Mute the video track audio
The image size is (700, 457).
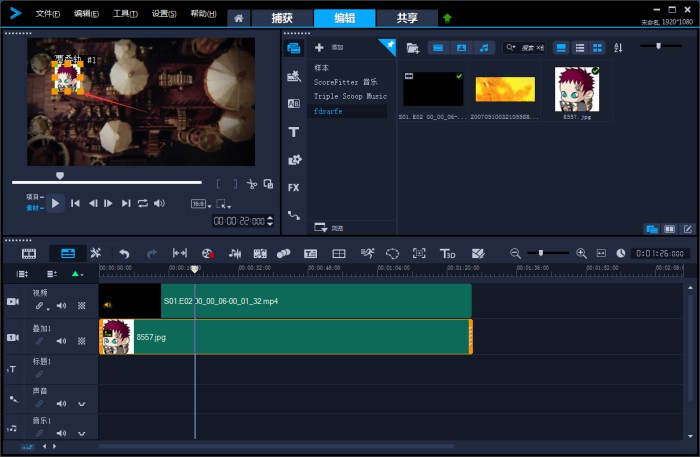[61, 306]
